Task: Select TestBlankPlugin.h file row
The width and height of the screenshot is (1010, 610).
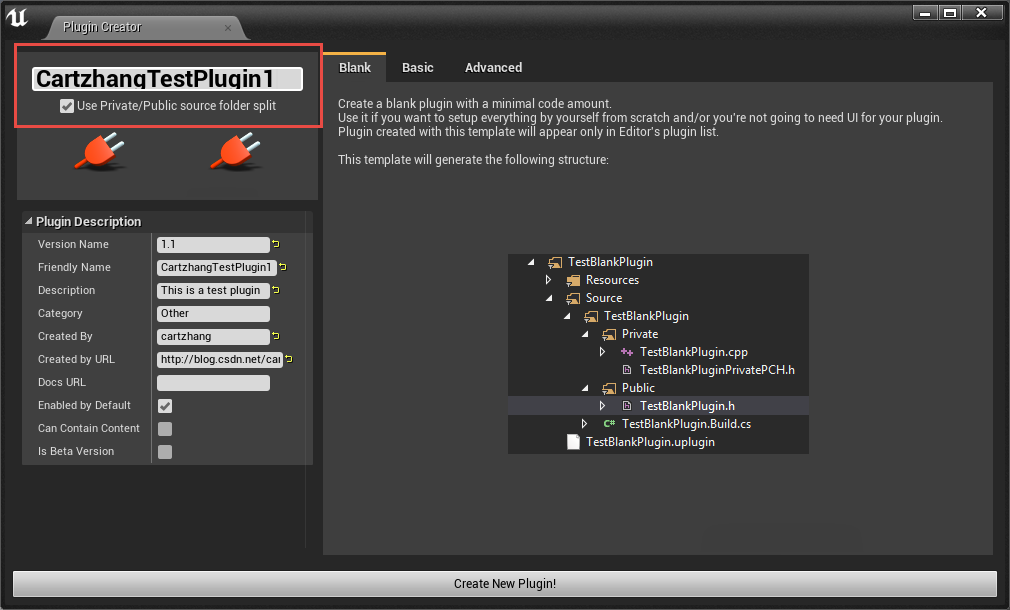Action: [658, 406]
